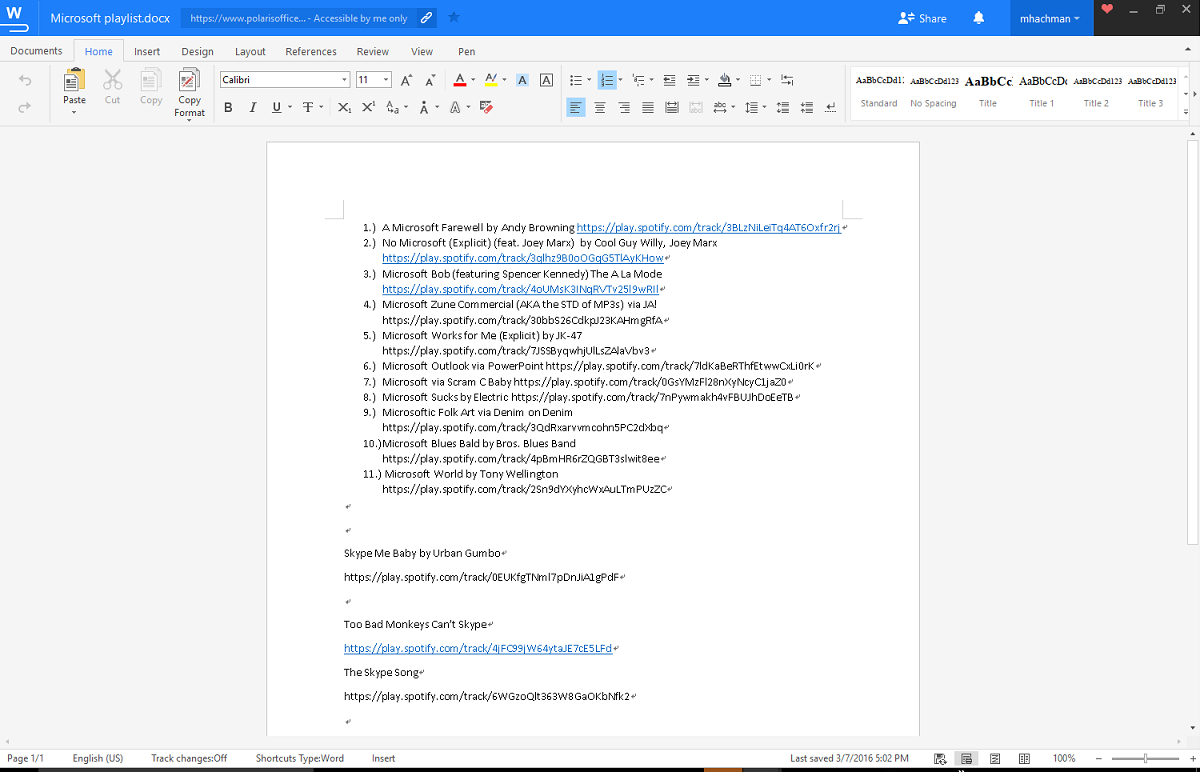Image resolution: width=1200 pixels, height=772 pixels.
Task: Open the Calibri font name dropdown
Action: click(x=345, y=80)
